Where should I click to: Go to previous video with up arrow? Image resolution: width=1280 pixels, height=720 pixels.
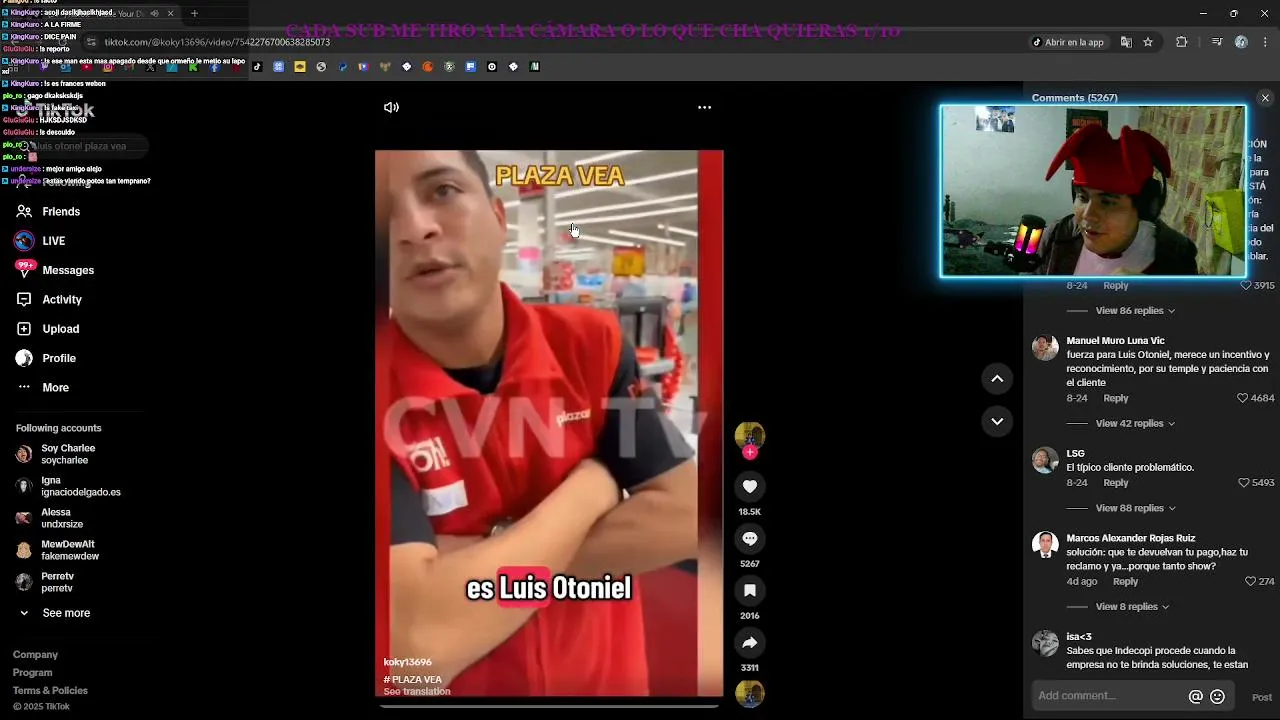click(x=997, y=379)
